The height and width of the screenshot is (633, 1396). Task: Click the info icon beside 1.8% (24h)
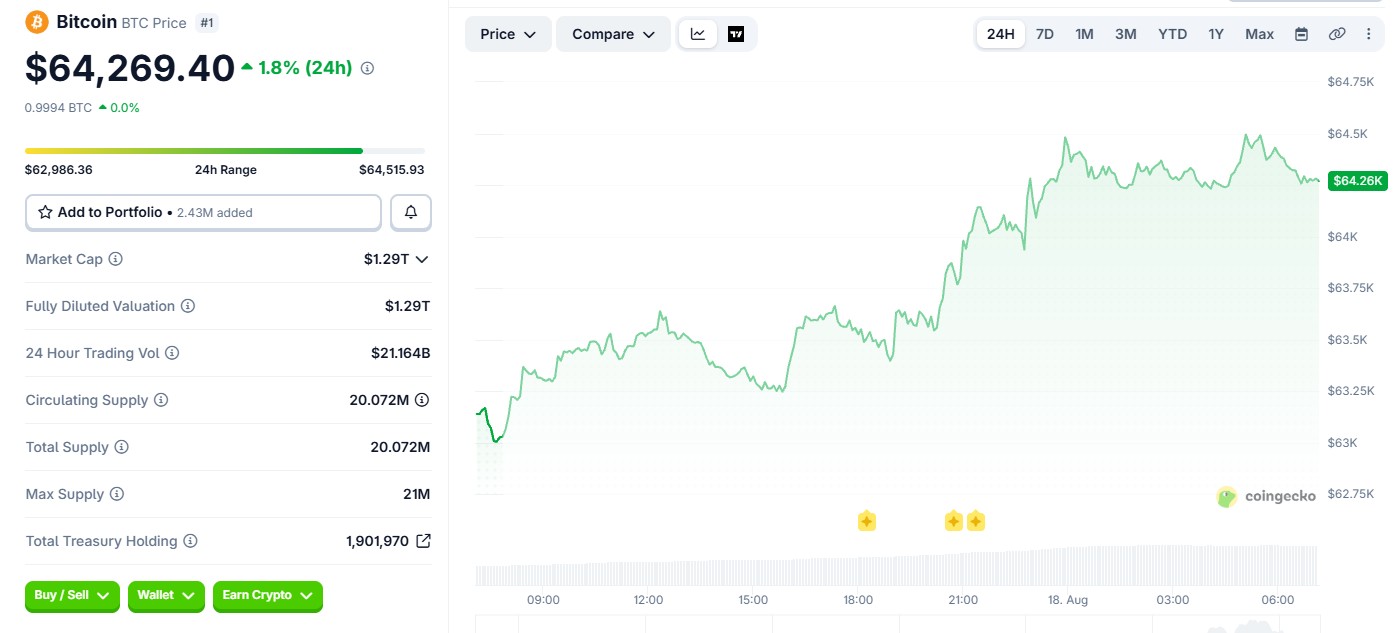point(367,68)
